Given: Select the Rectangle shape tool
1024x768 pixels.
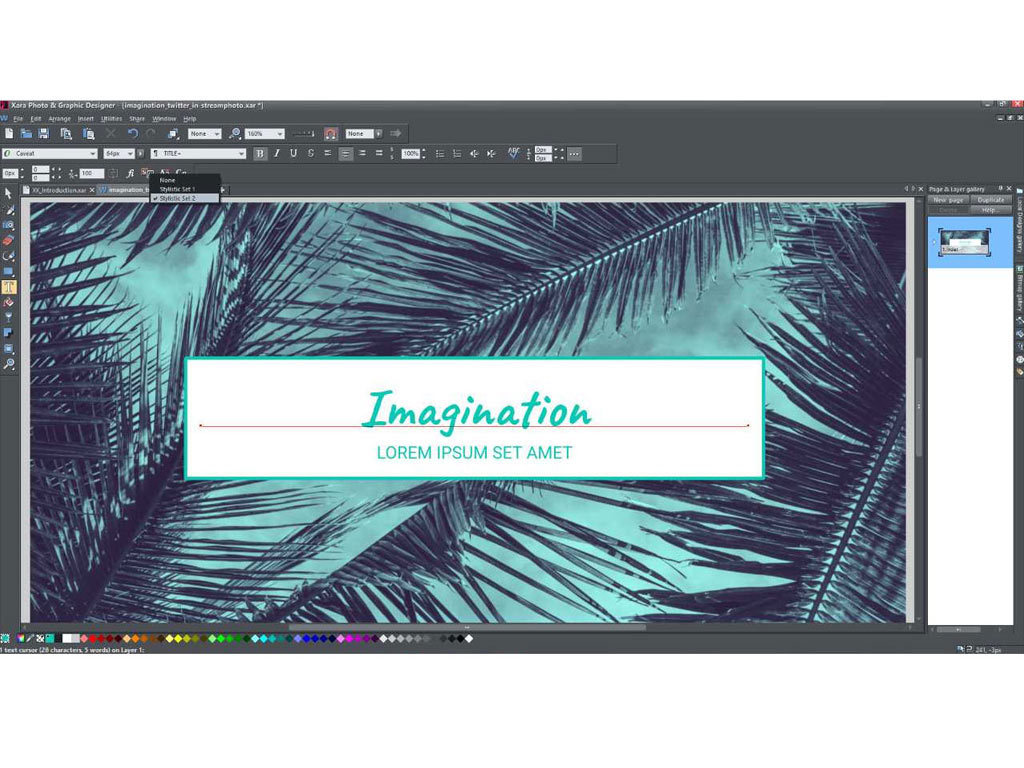Looking at the screenshot, I should (8, 271).
